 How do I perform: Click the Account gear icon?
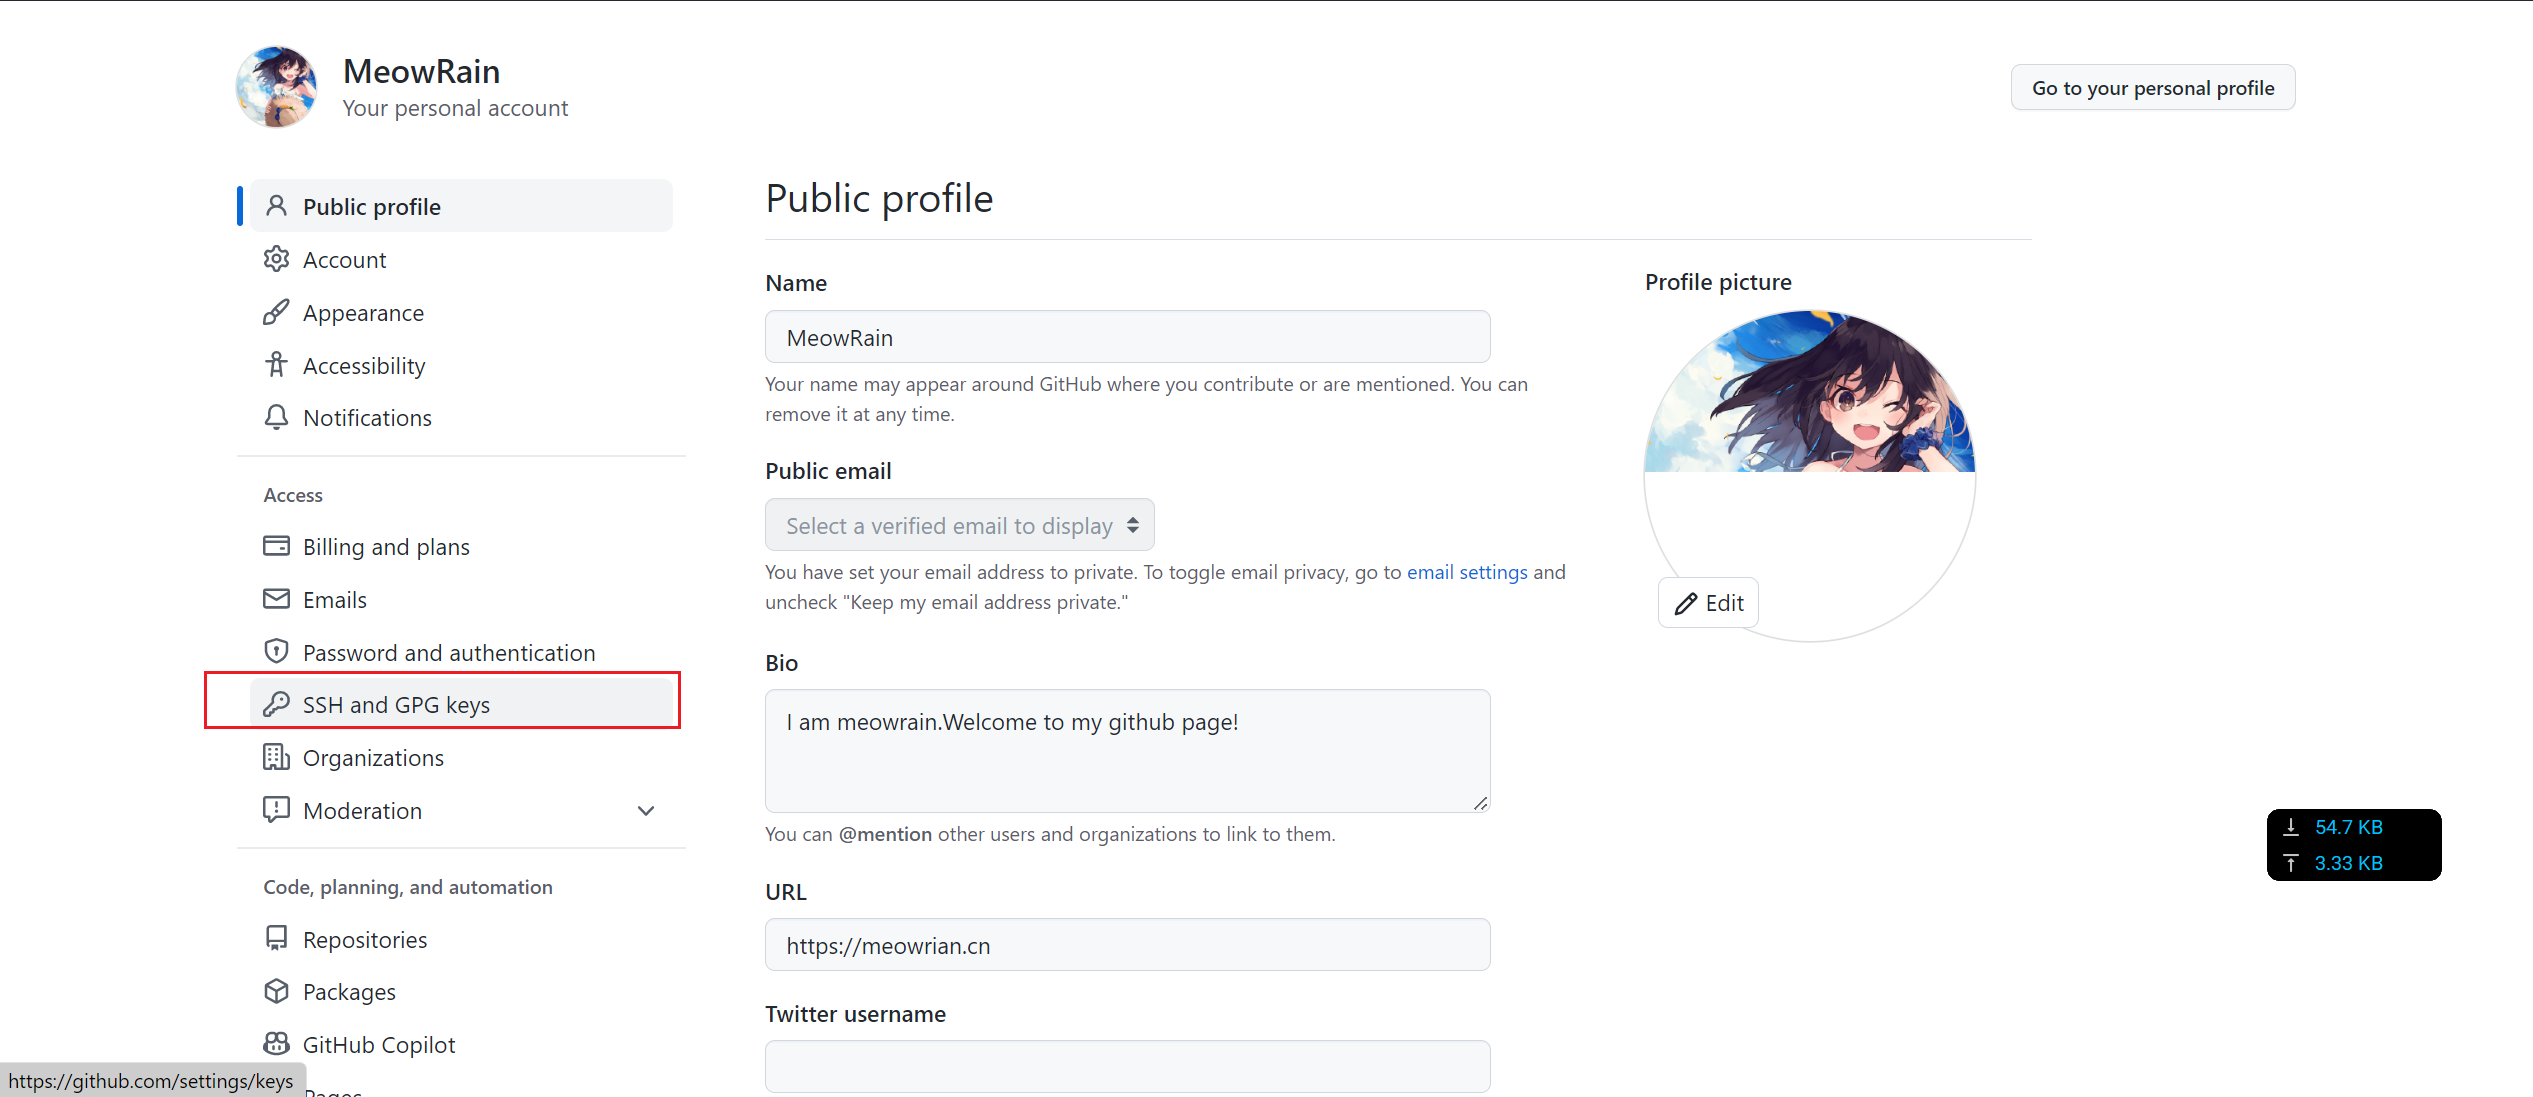point(276,260)
